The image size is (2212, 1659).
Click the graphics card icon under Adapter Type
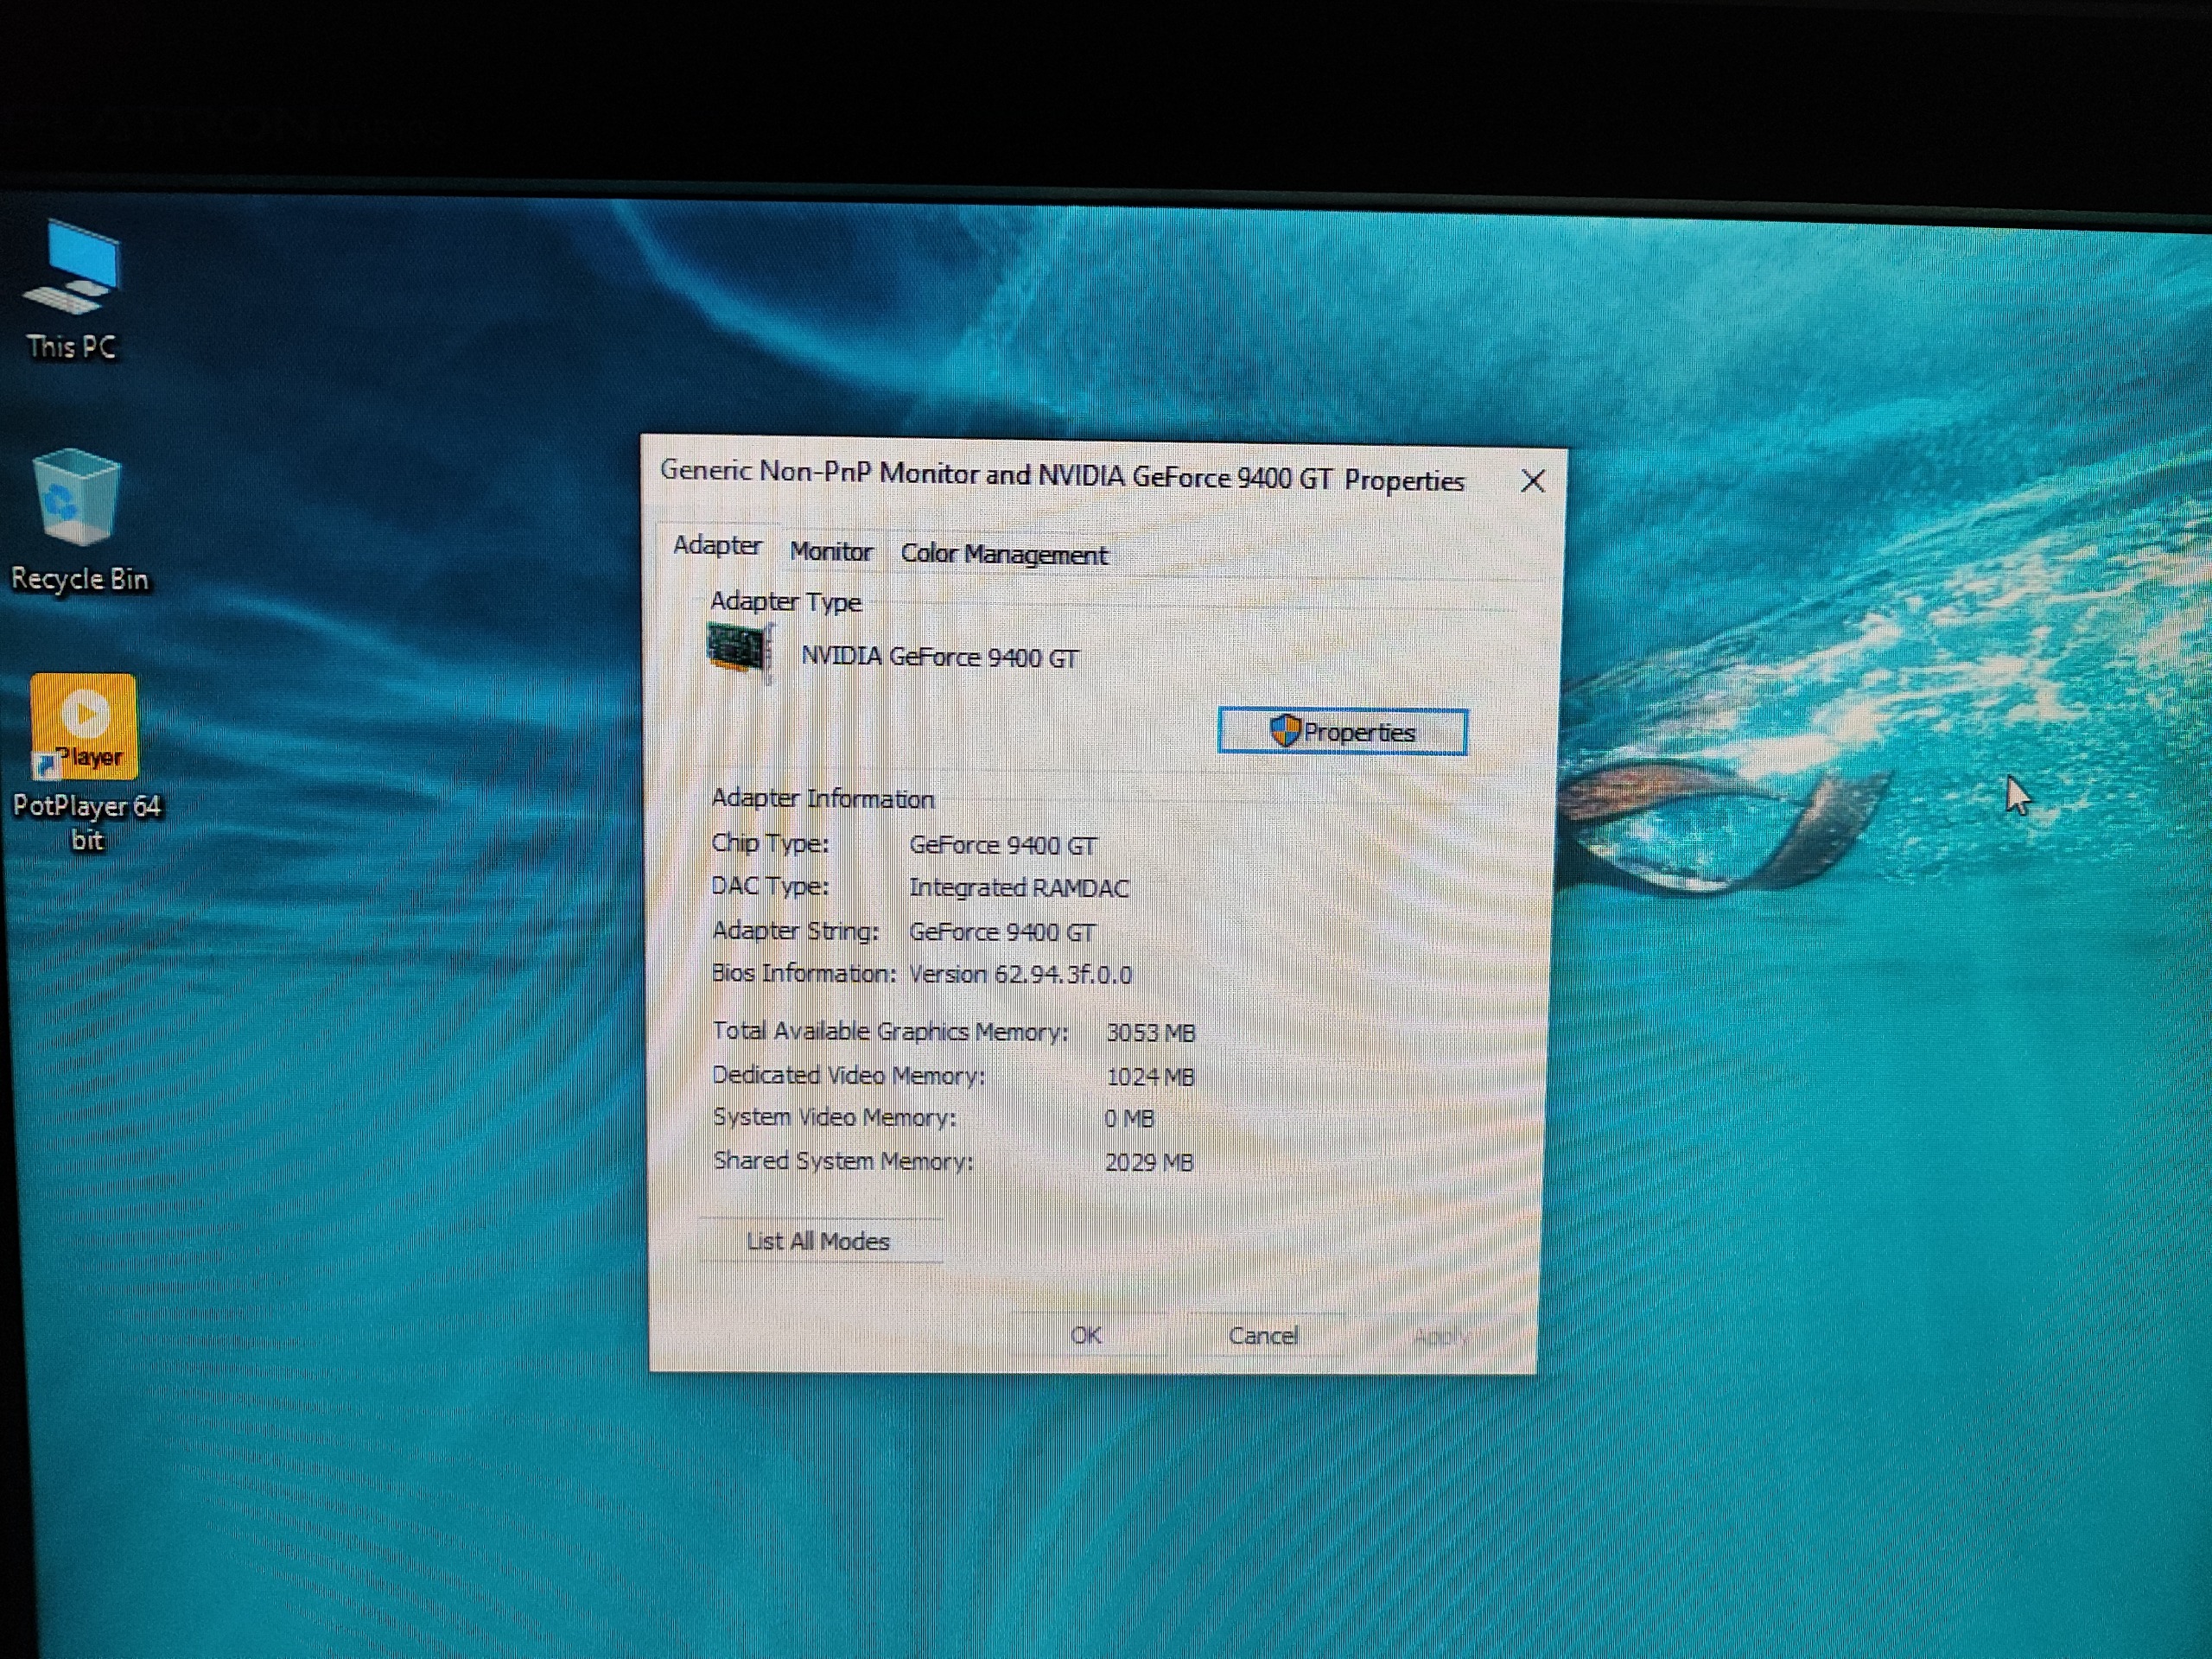coord(740,650)
